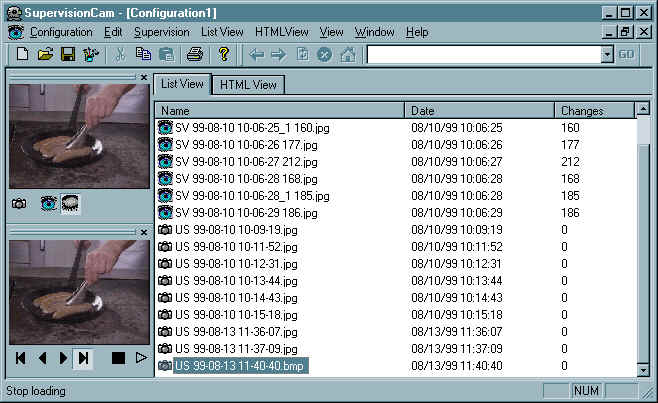Expand the address bar dropdown arrow
658x403 pixels.
click(x=607, y=55)
